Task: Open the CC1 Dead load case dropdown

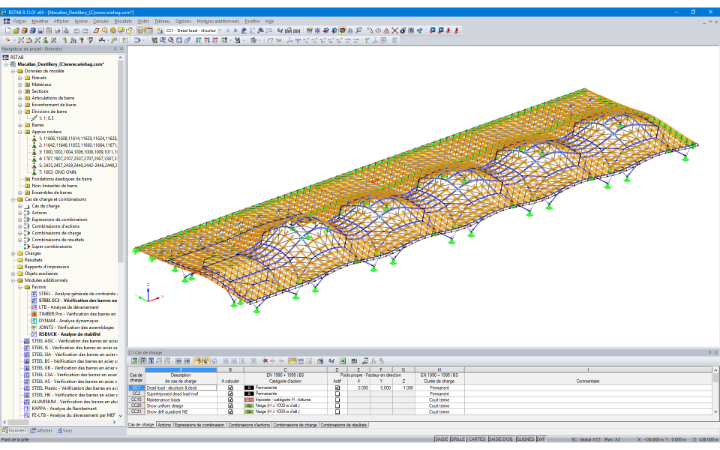Action: tap(219, 31)
